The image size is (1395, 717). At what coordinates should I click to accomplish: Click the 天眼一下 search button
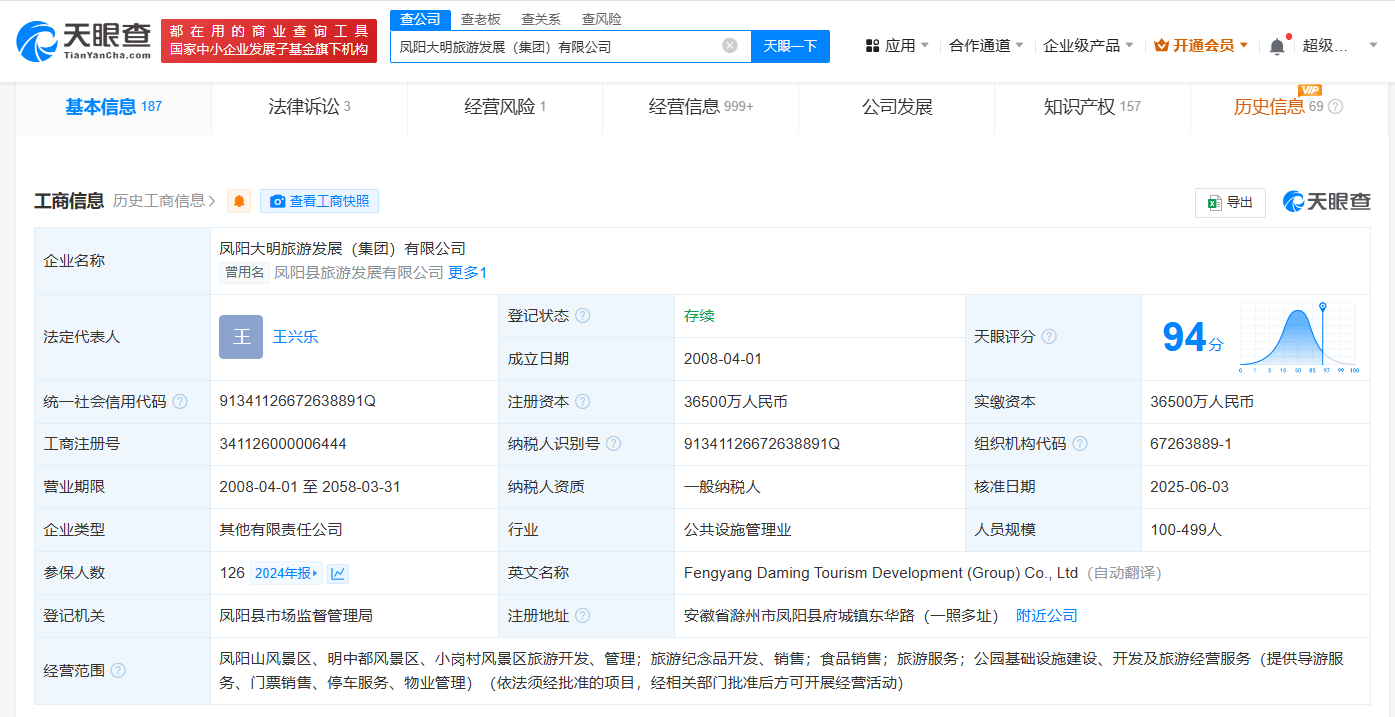[790, 46]
